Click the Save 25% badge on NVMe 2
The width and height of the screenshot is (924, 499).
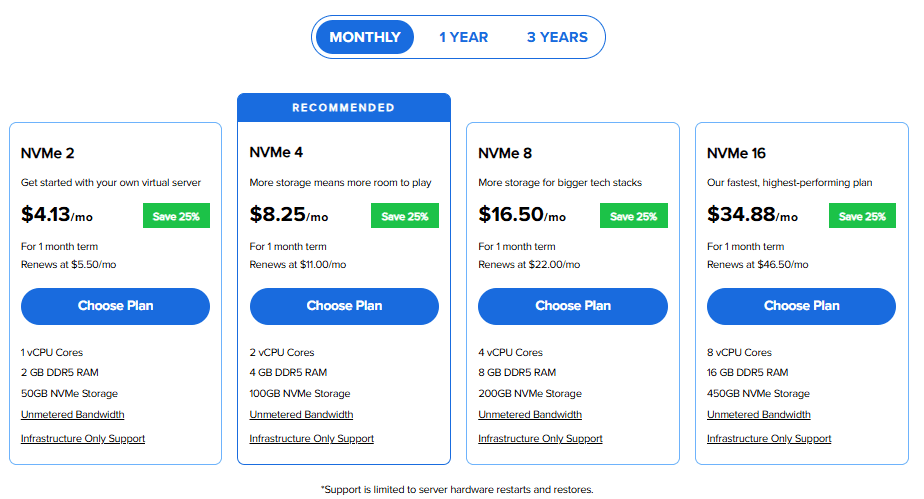point(176,216)
